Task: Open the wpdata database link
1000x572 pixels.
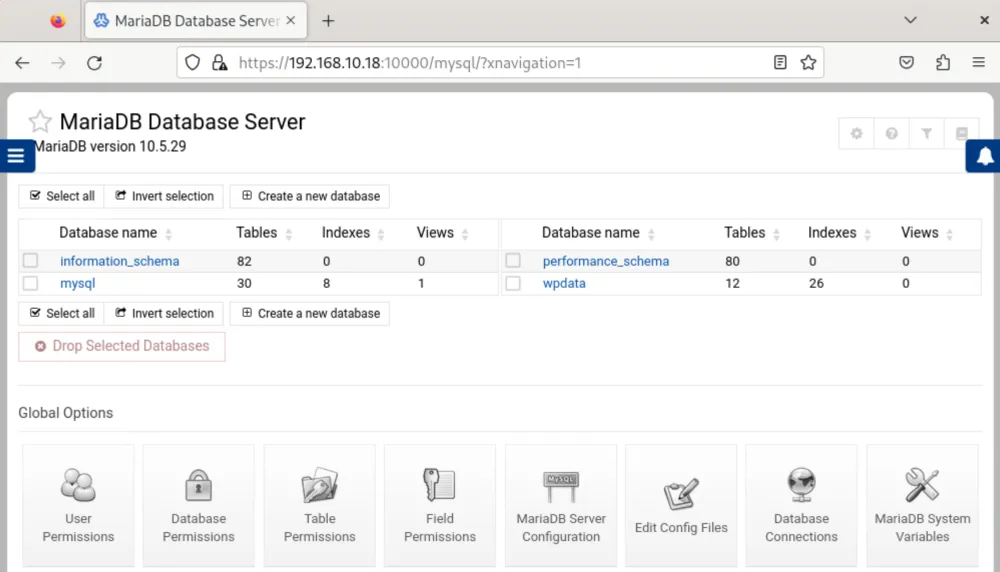Action: pyautogui.click(x=564, y=283)
